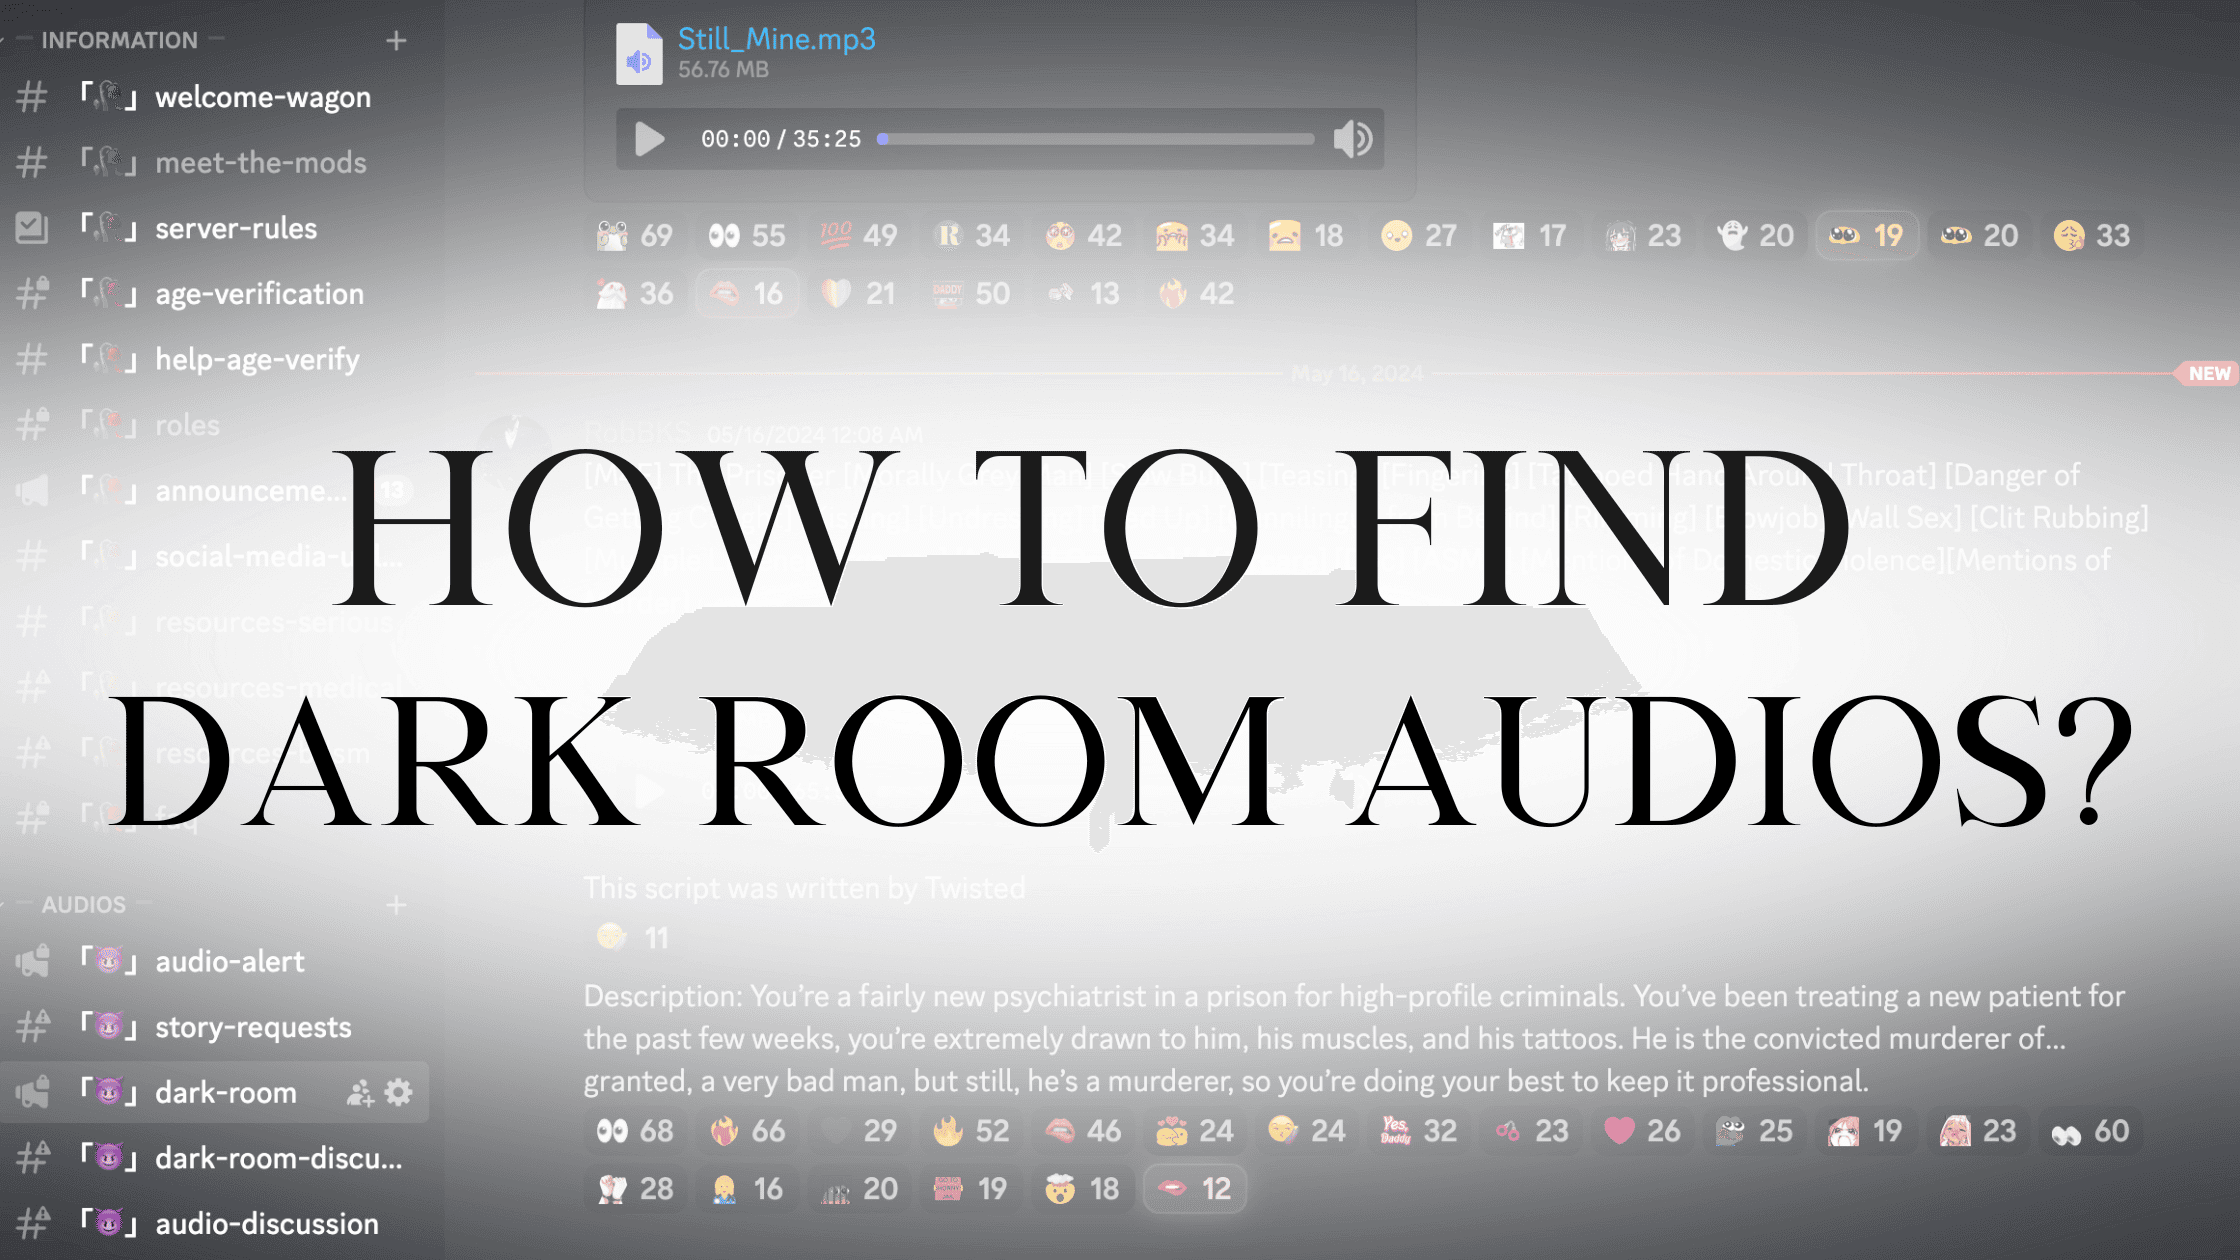Go to the age-verification channel
The height and width of the screenshot is (1260, 2240).
point(259,294)
